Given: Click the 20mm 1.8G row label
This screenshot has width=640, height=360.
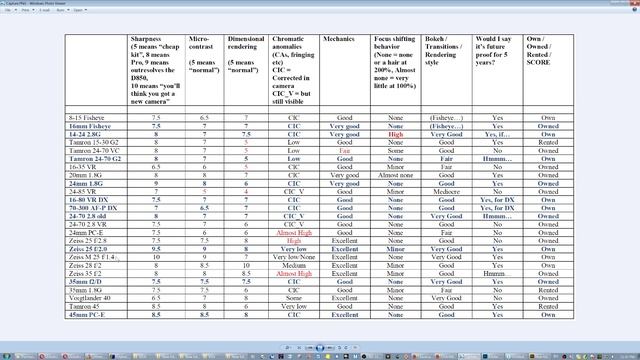Looking at the screenshot, I should (86, 175).
